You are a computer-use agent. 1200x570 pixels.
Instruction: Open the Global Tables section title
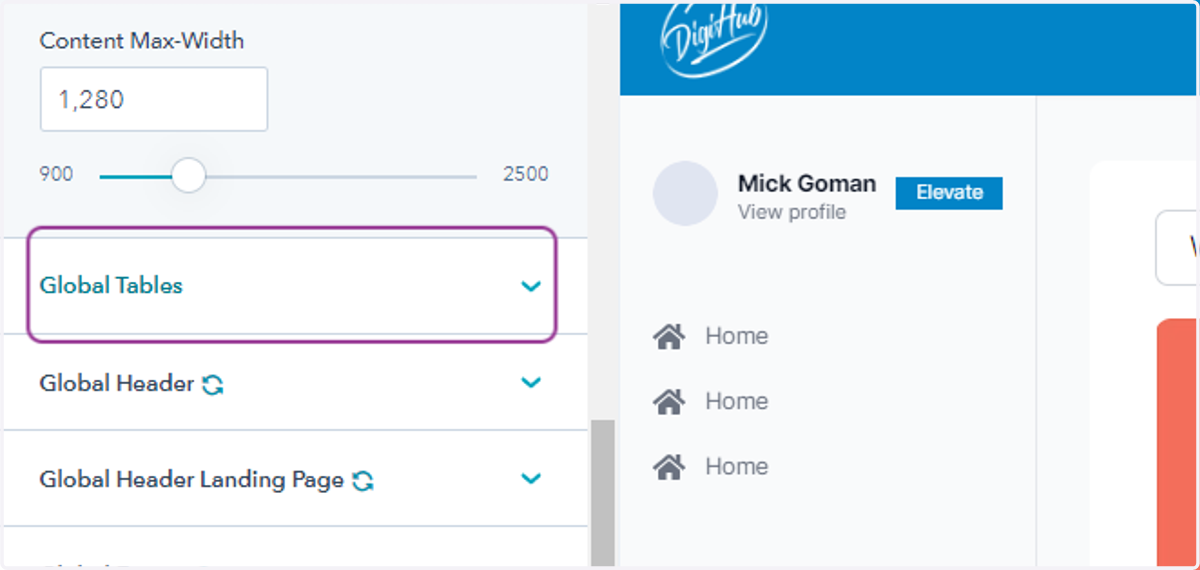tap(111, 286)
